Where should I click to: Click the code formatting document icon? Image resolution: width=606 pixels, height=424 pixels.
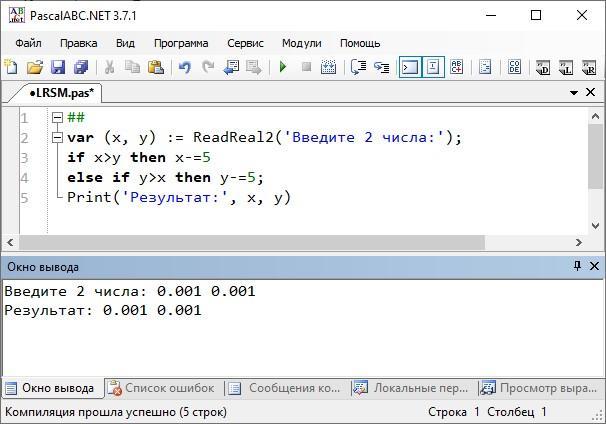click(485, 67)
